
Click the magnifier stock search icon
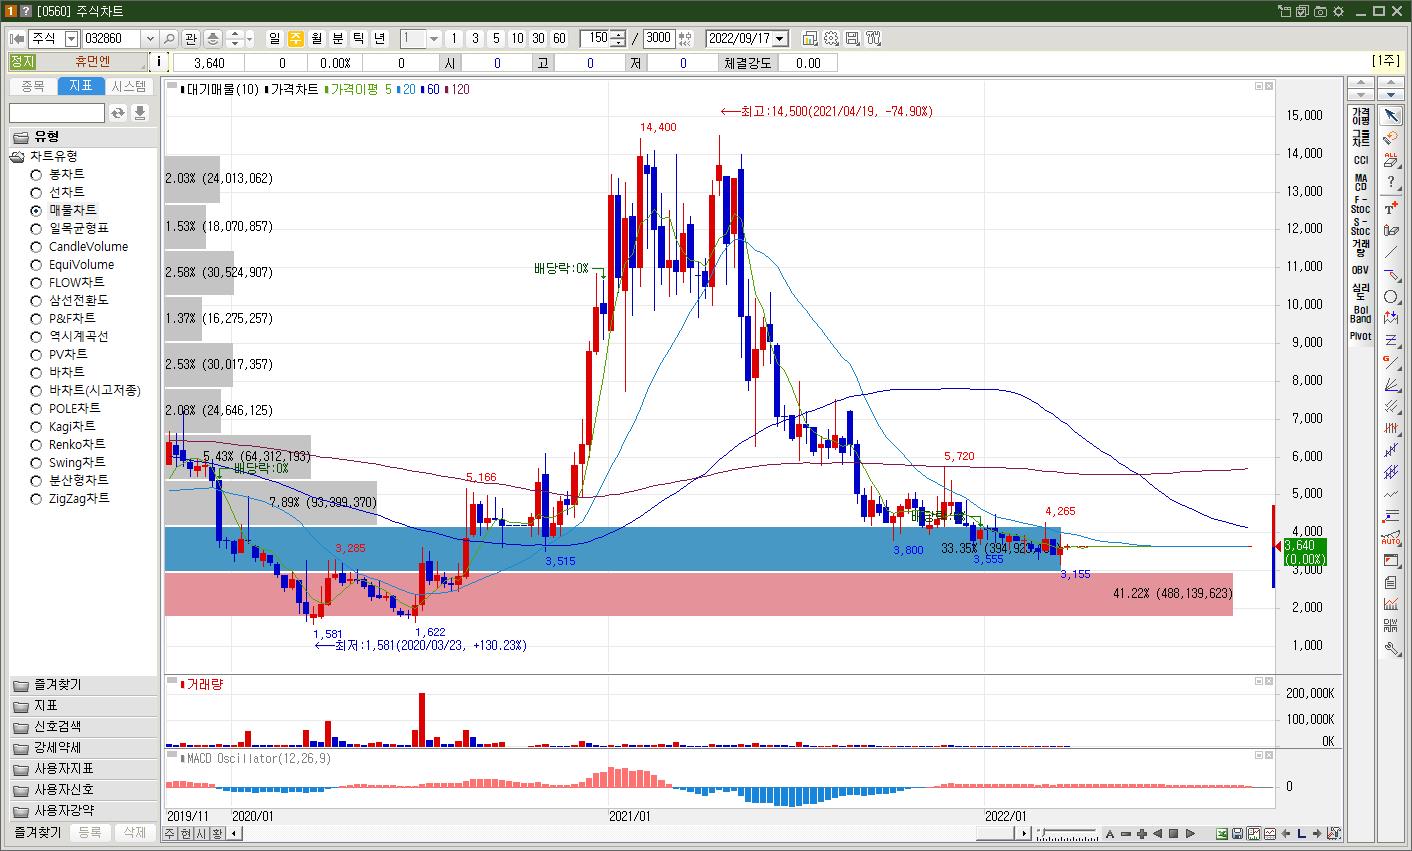coord(168,39)
